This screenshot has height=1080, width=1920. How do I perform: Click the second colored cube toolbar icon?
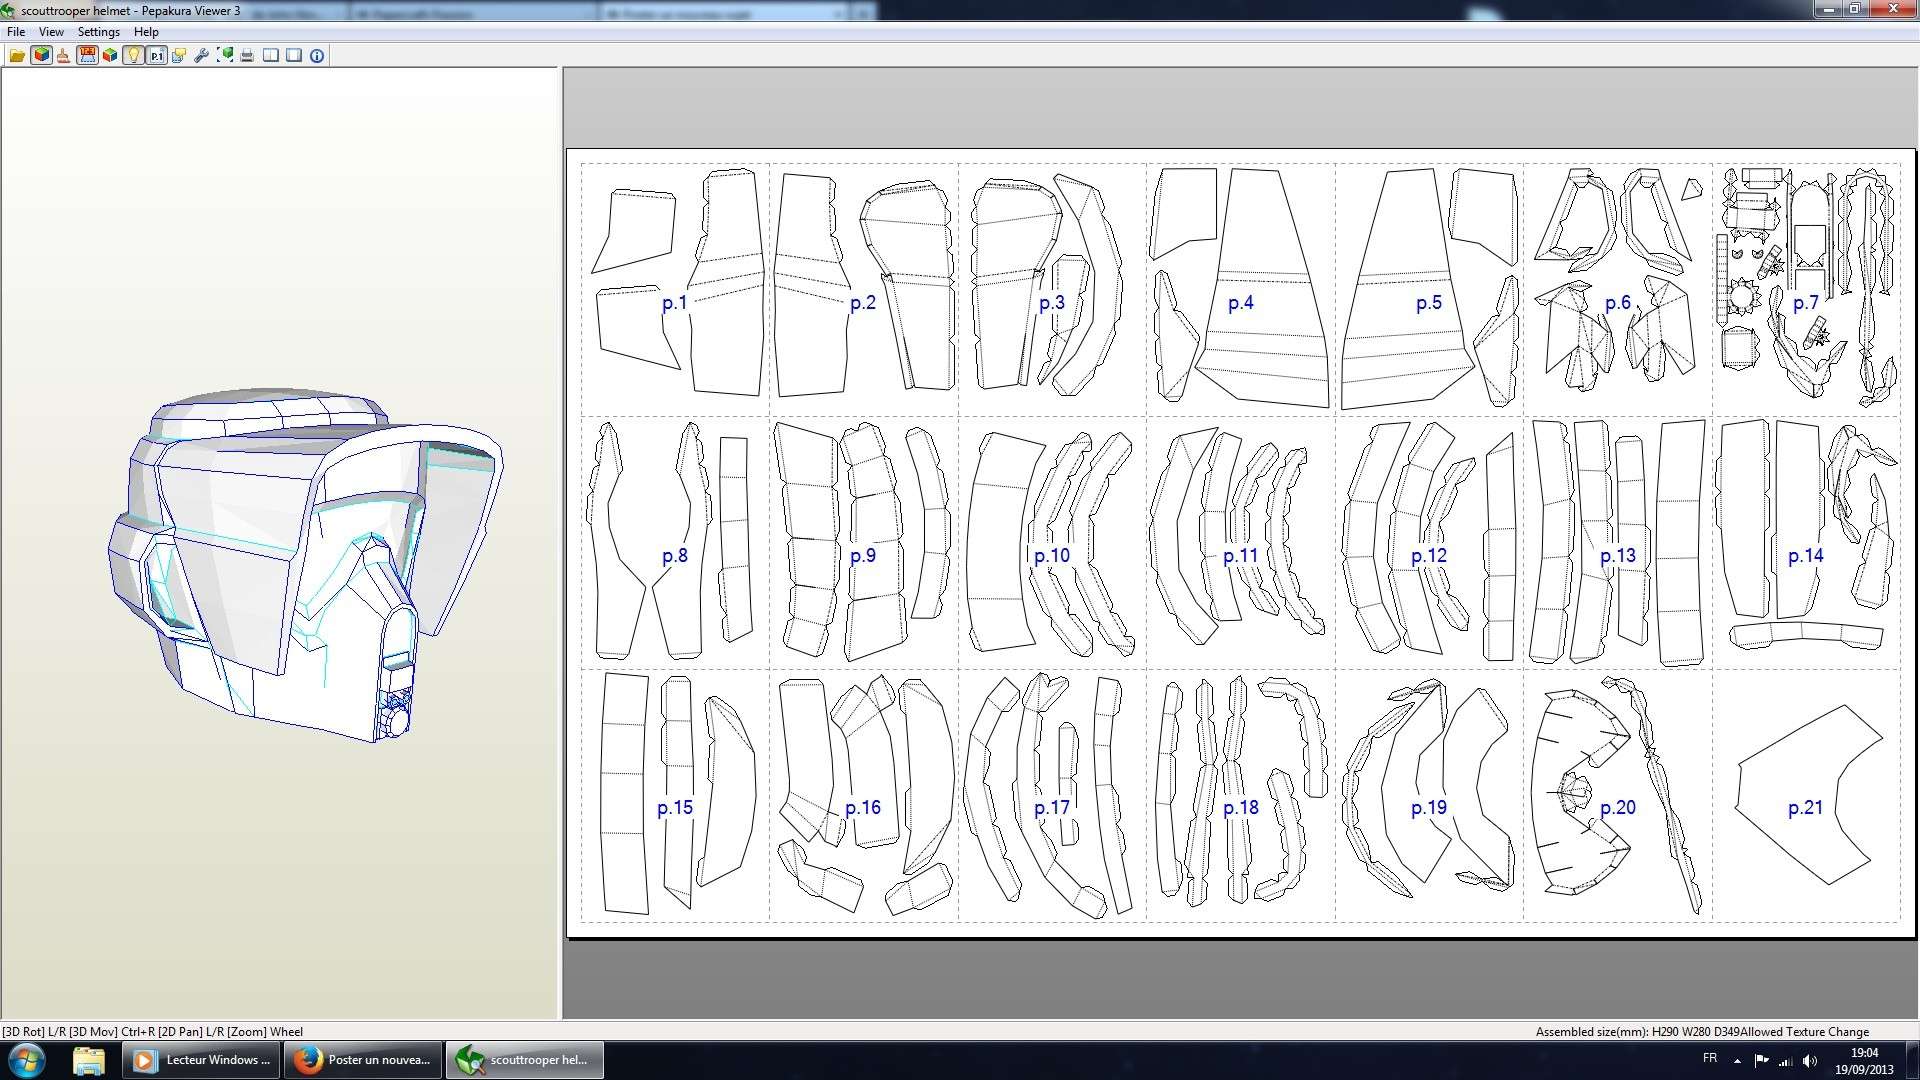110,56
